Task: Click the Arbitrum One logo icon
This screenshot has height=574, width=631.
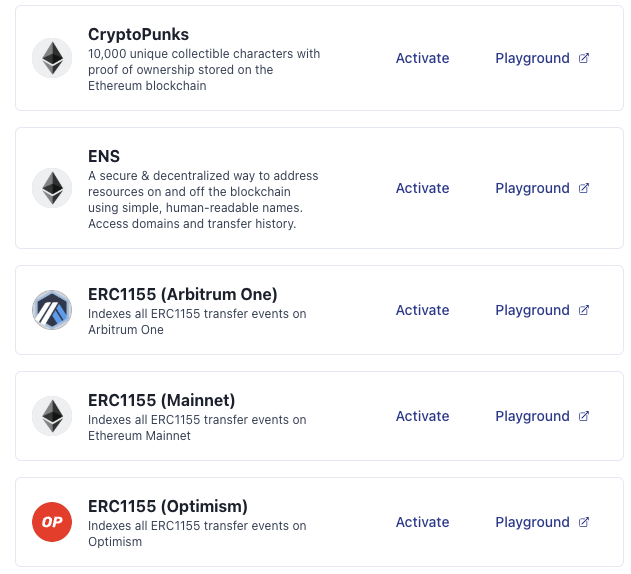Action: tap(51, 310)
